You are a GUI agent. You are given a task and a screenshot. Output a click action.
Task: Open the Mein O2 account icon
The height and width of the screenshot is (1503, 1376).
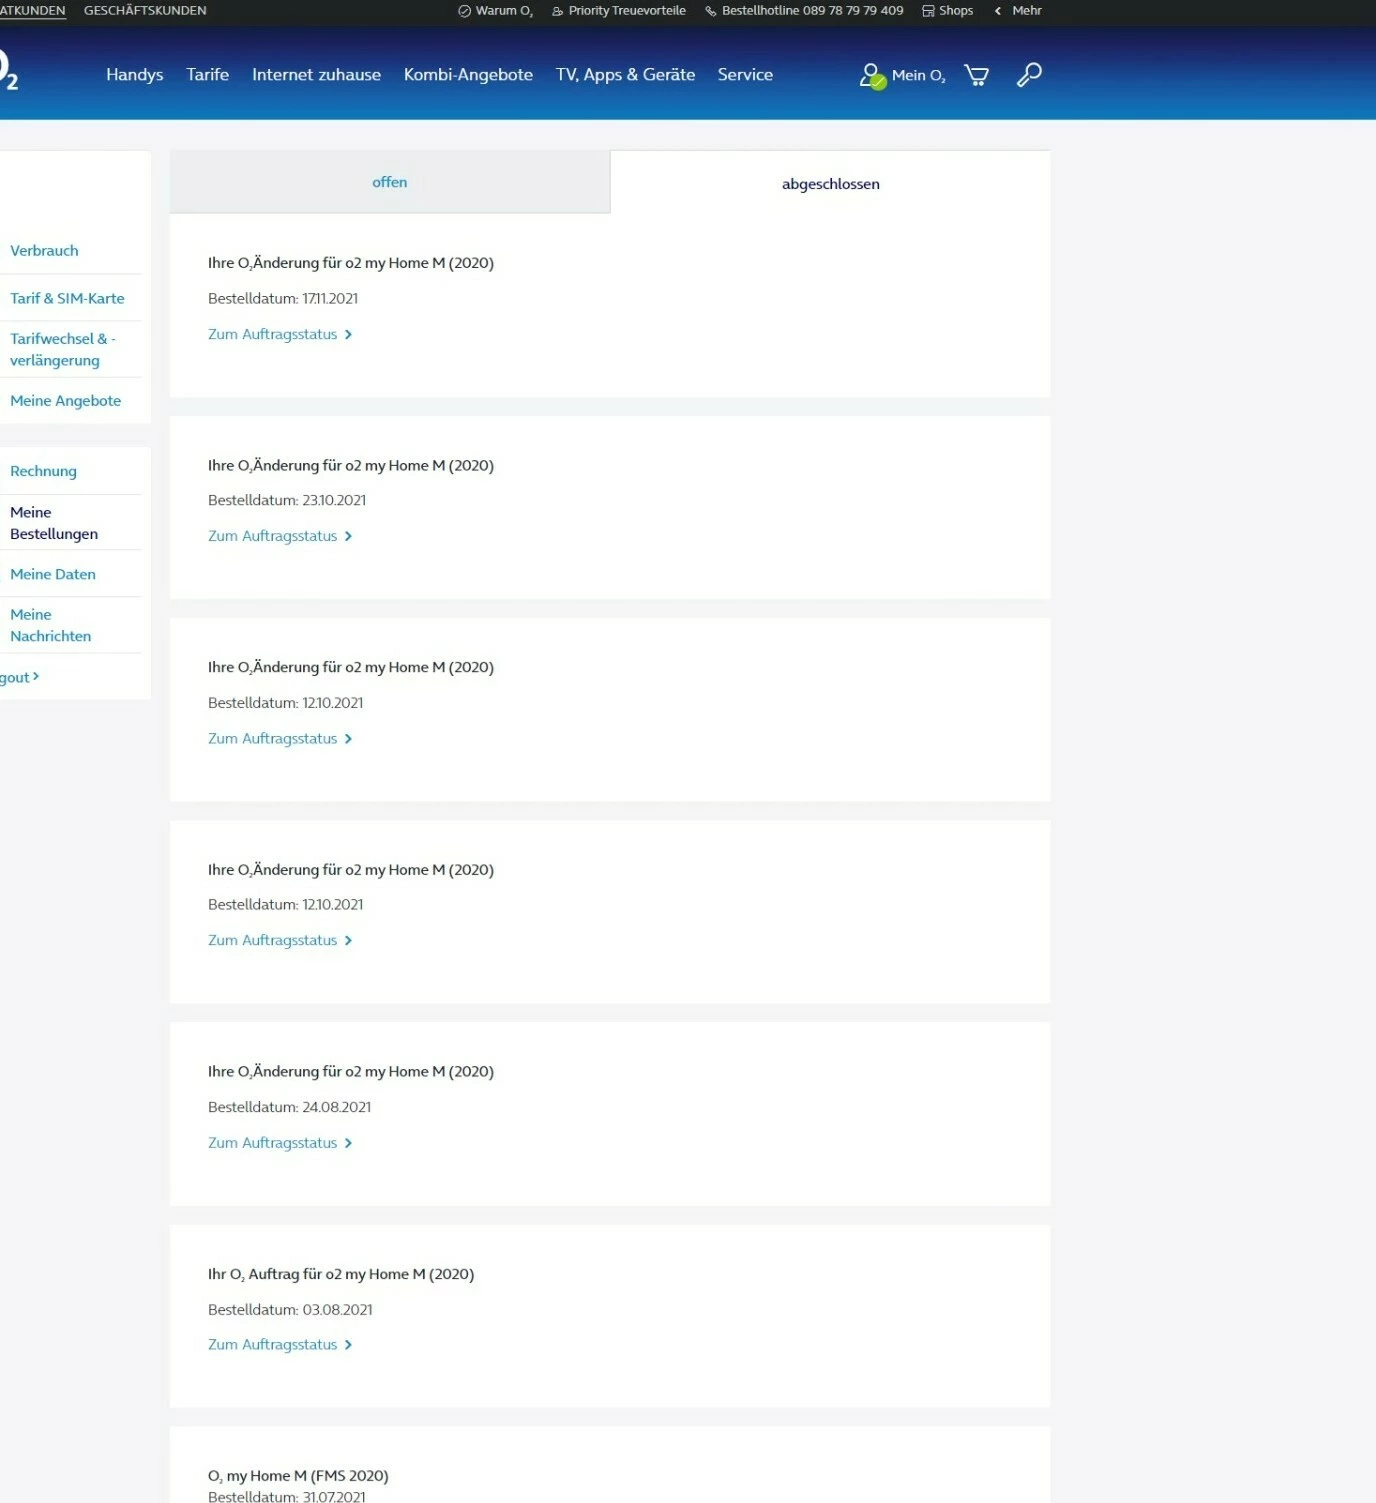tap(872, 76)
